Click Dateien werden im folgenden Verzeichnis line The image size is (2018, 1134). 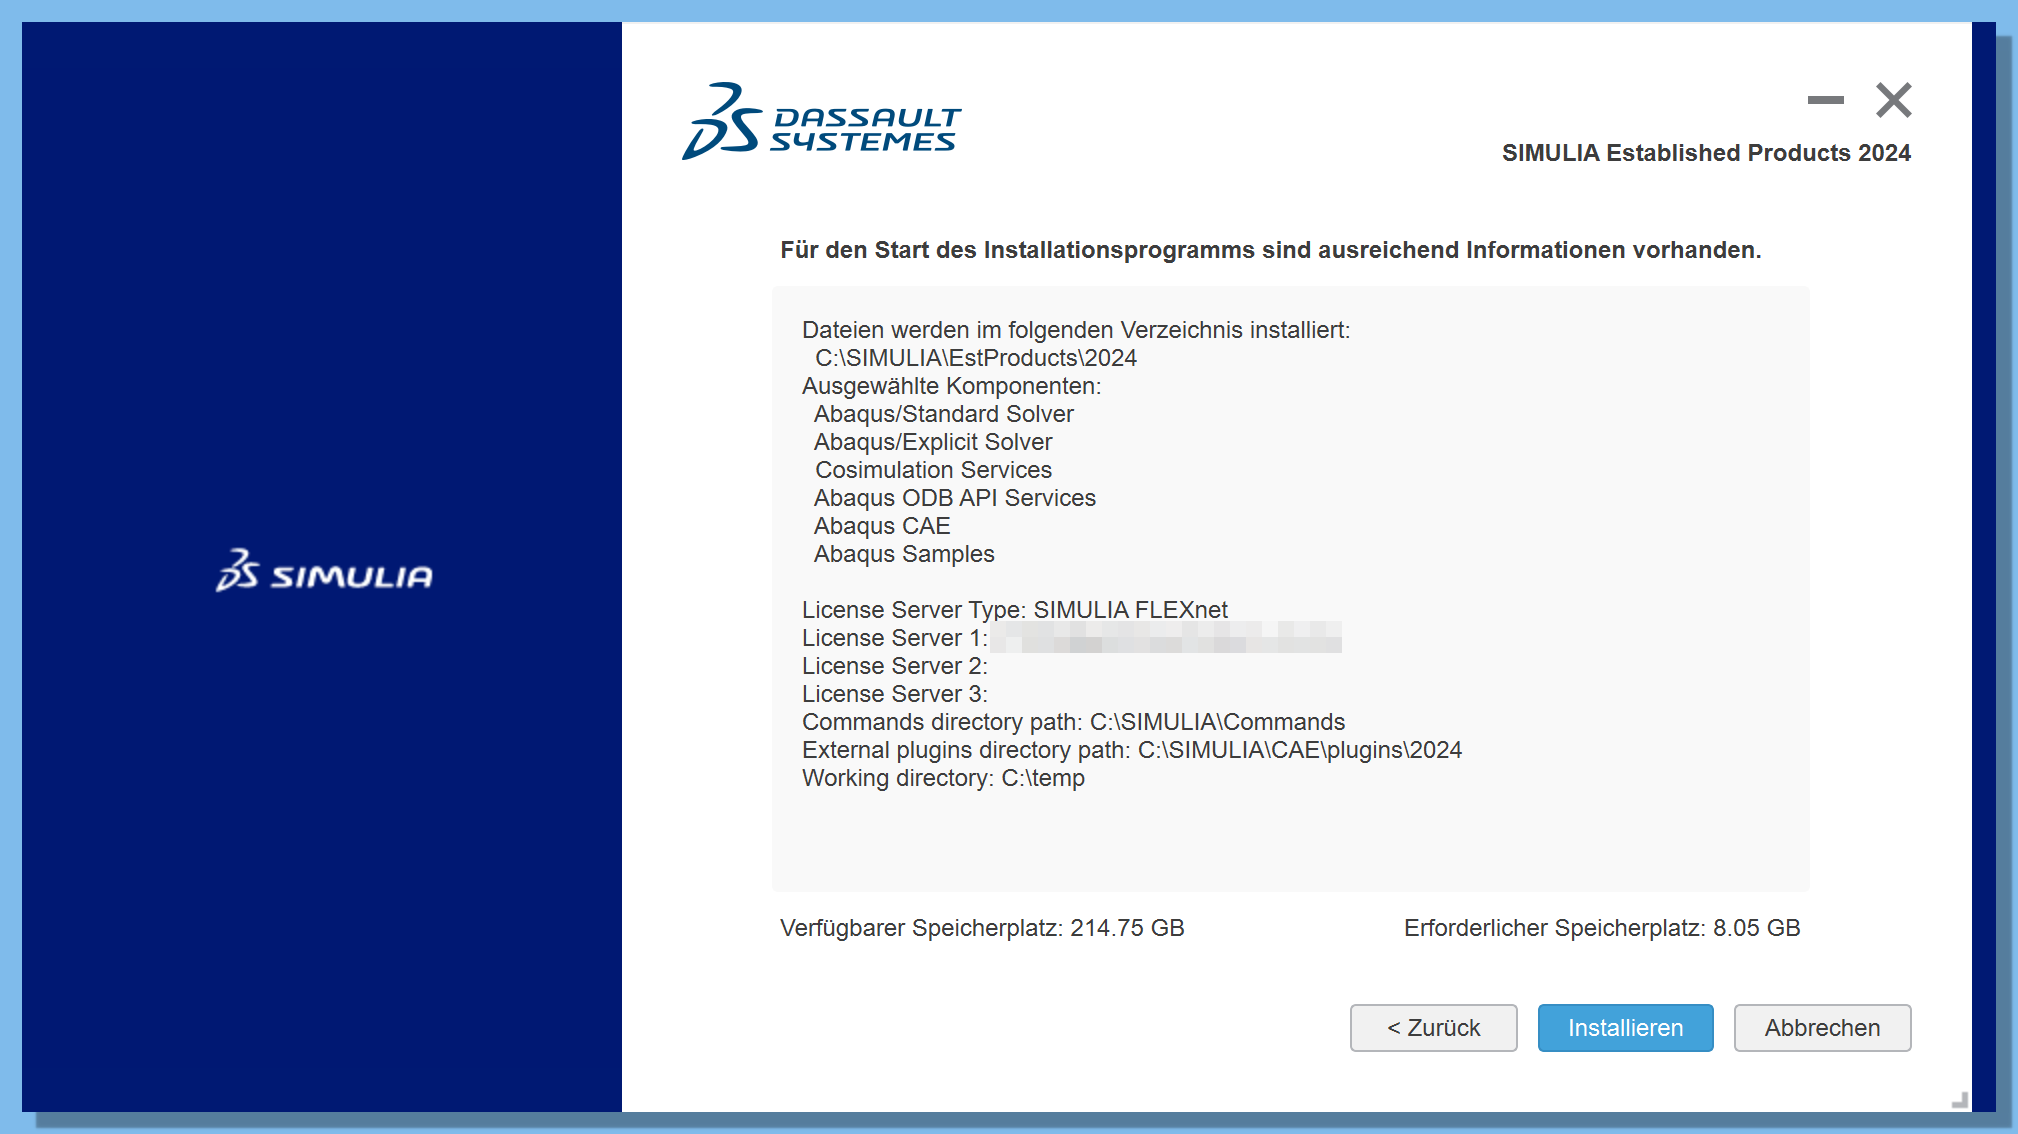[x=1075, y=330]
